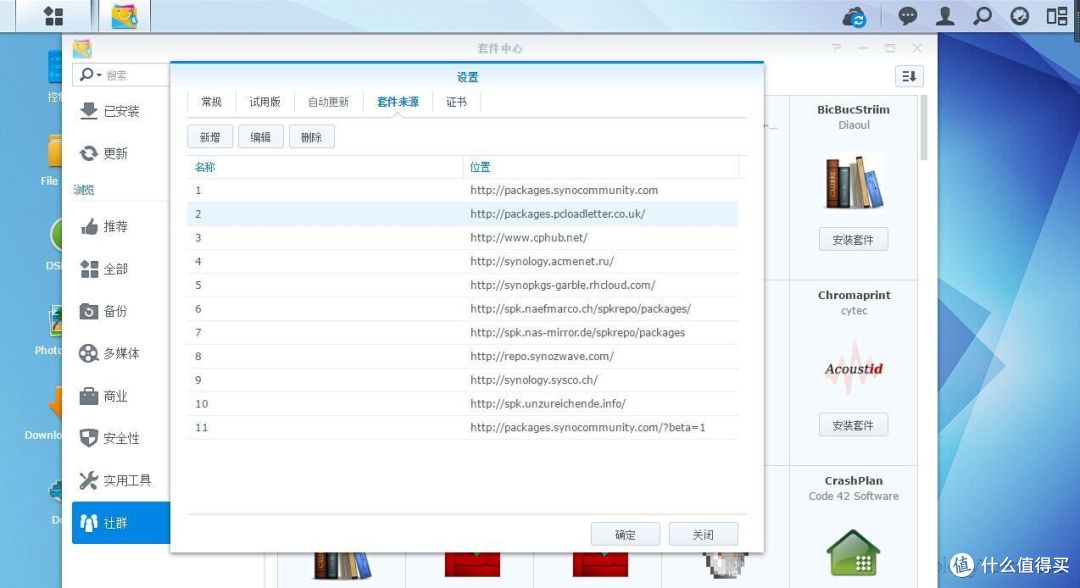Select source spk.nas-mirror.de

463,333
